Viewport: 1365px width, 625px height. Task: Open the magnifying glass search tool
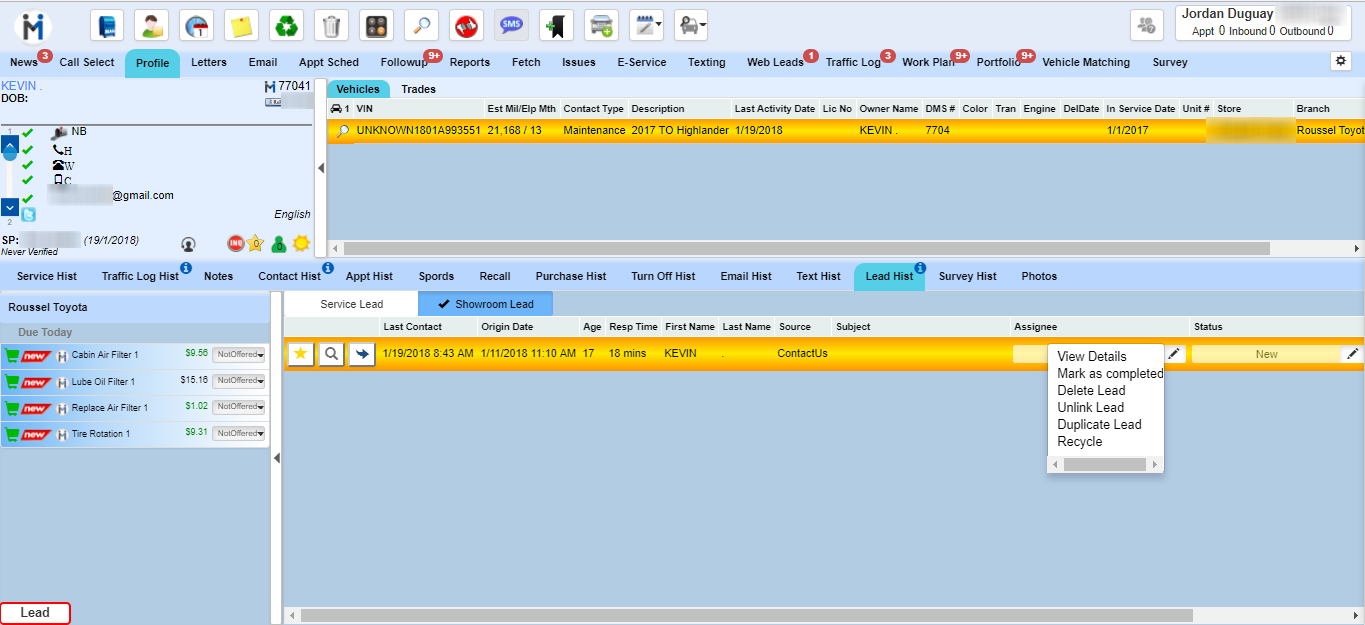pyautogui.click(x=421, y=25)
